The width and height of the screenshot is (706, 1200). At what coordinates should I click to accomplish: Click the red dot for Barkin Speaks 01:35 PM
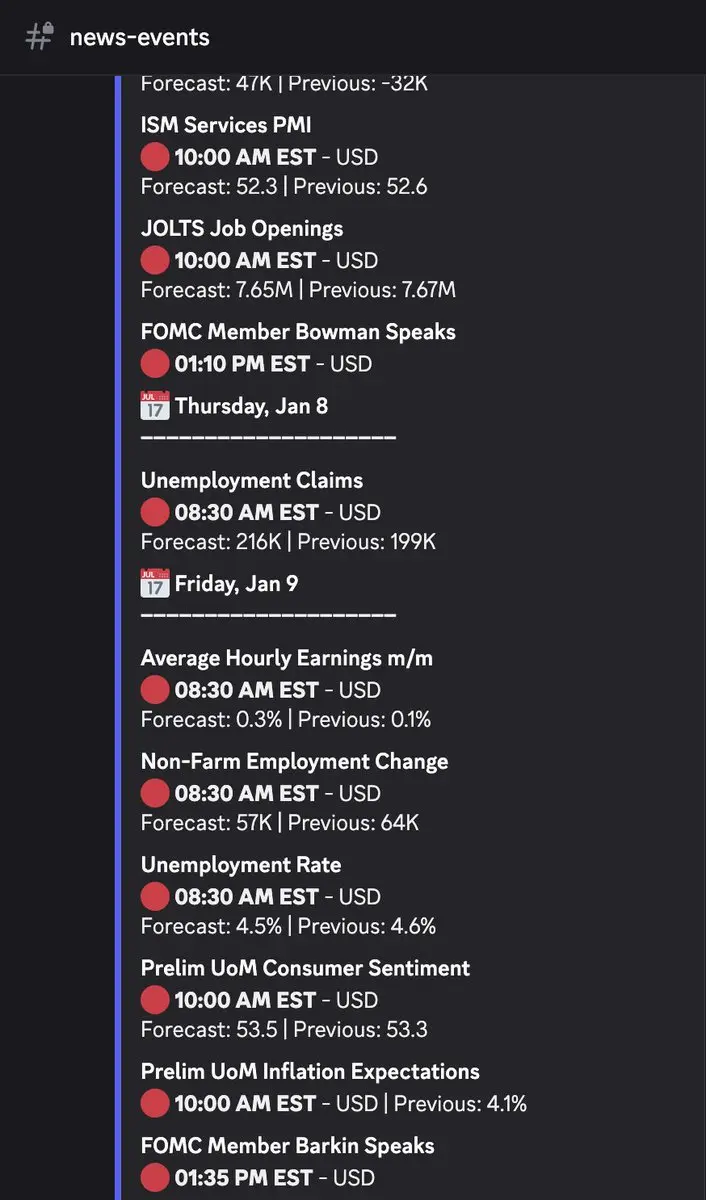[155, 1177]
